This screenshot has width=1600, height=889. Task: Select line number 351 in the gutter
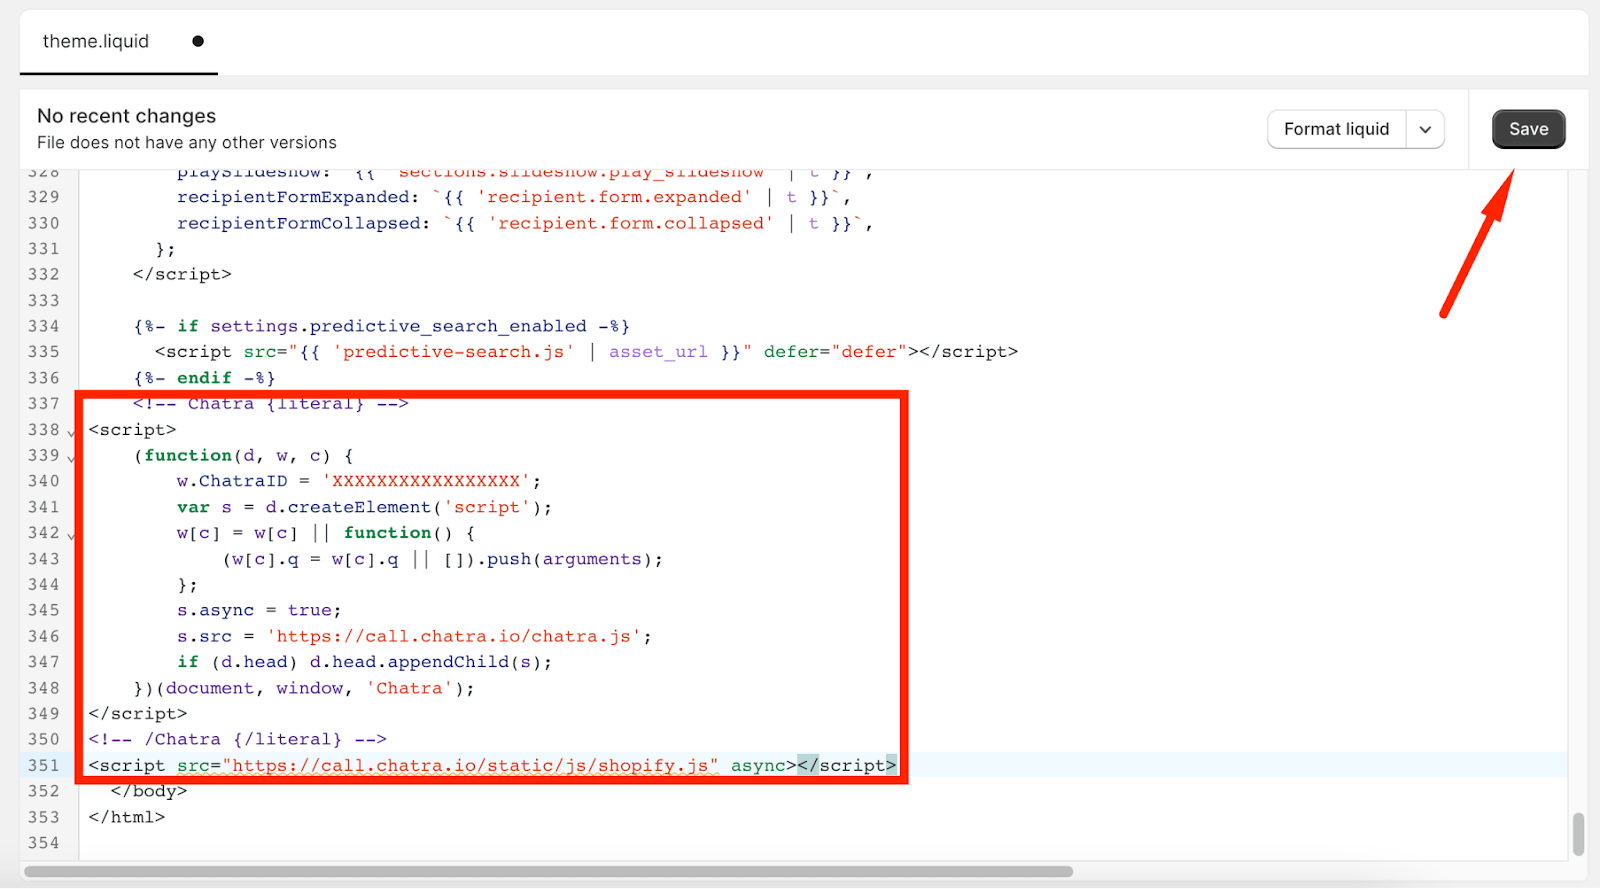click(x=44, y=765)
